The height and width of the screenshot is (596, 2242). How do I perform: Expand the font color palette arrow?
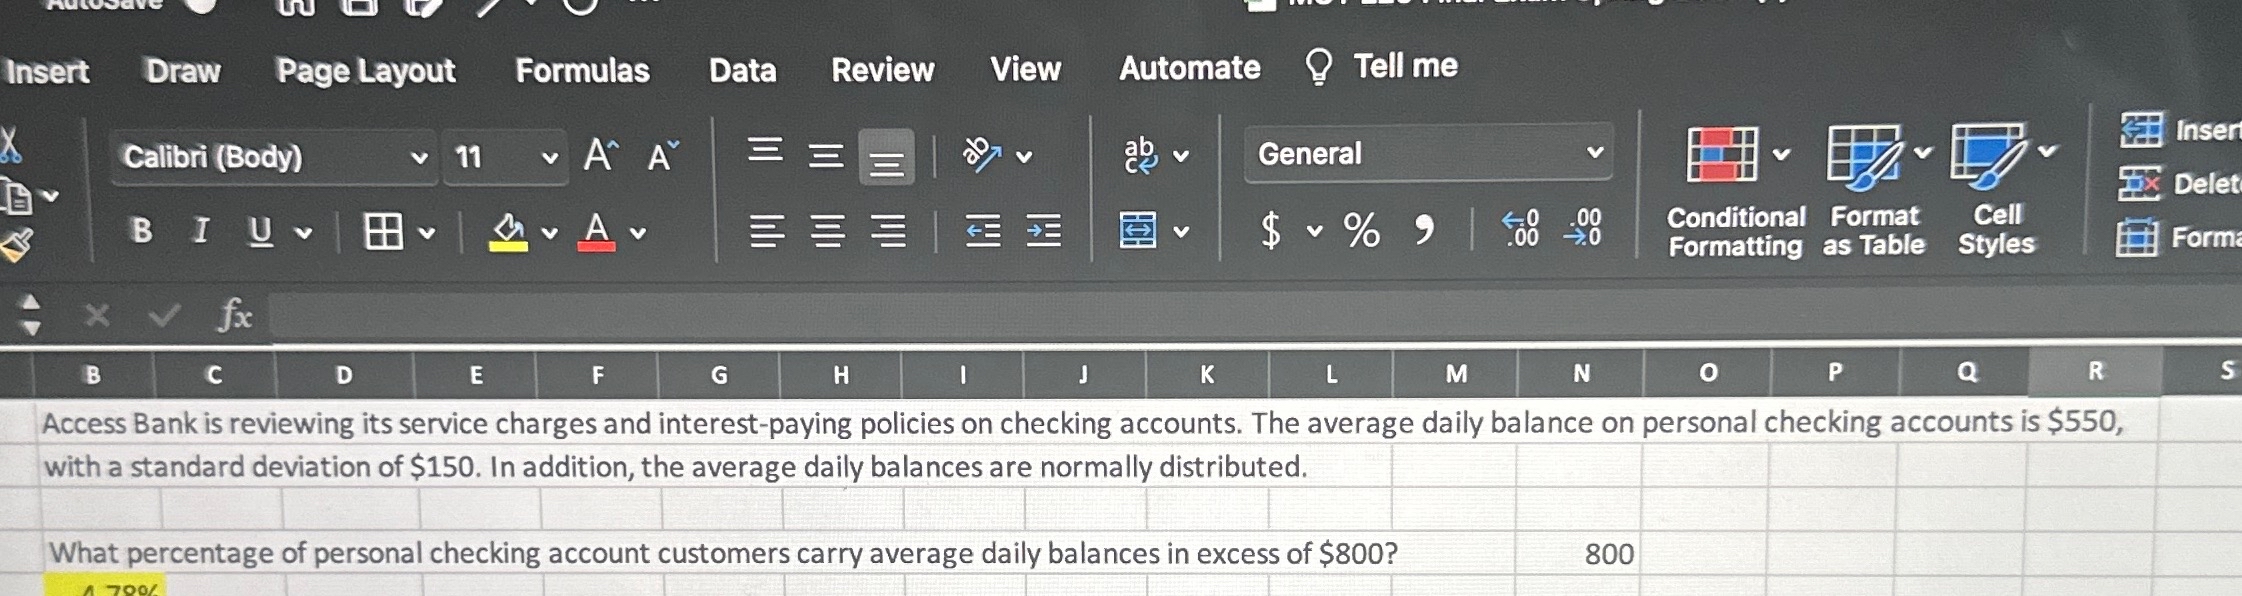[x=638, y=234]
